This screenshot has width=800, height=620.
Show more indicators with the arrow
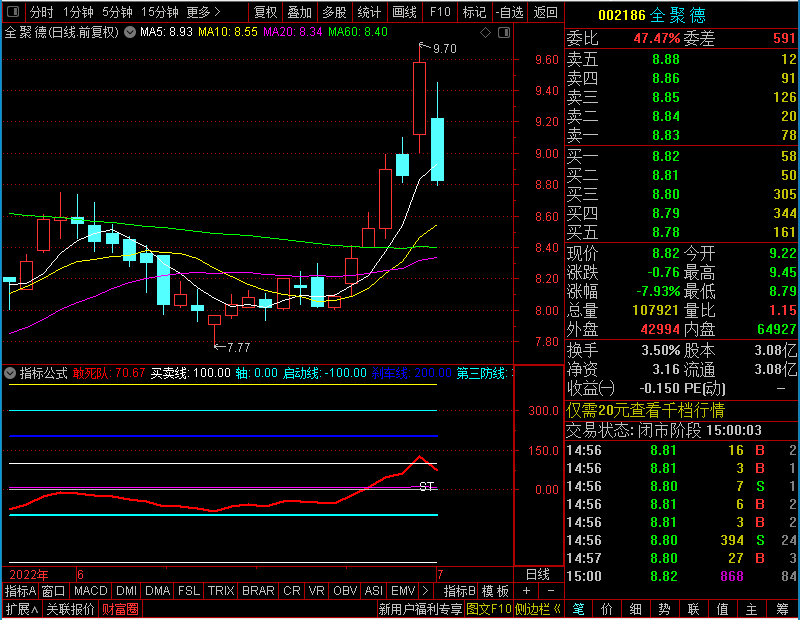(x=426, y=591)
